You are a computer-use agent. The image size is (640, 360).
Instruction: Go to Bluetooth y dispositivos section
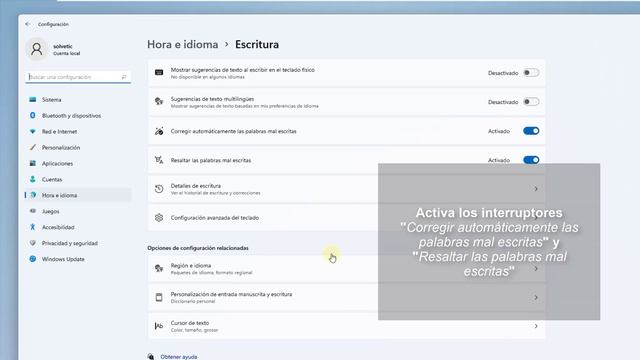tap(78, 116)
